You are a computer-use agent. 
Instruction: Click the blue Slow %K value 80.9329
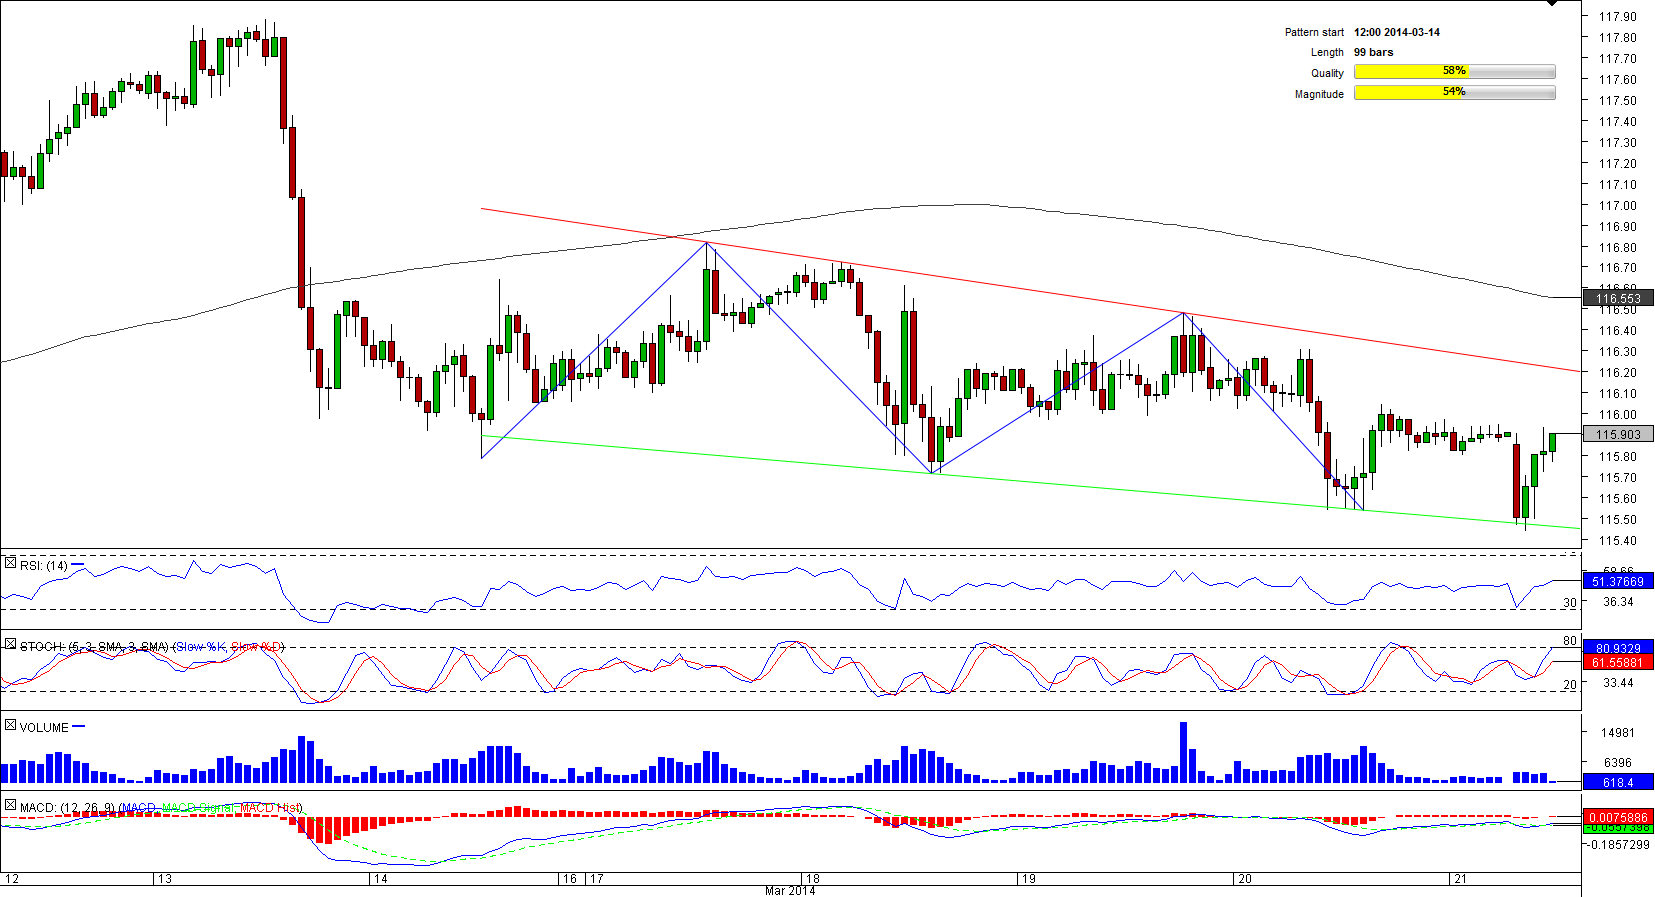(1617, 648)
